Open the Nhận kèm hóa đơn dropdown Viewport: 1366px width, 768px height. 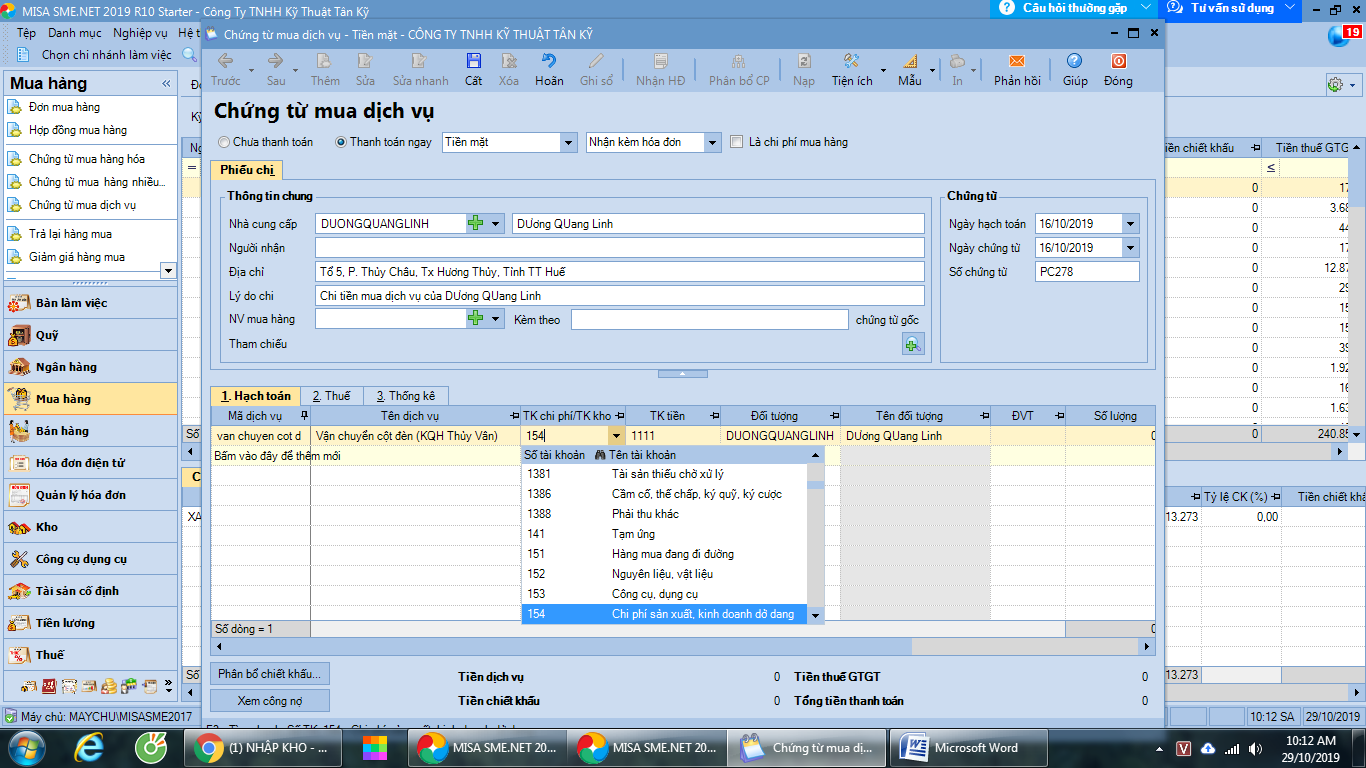(712, 143)
